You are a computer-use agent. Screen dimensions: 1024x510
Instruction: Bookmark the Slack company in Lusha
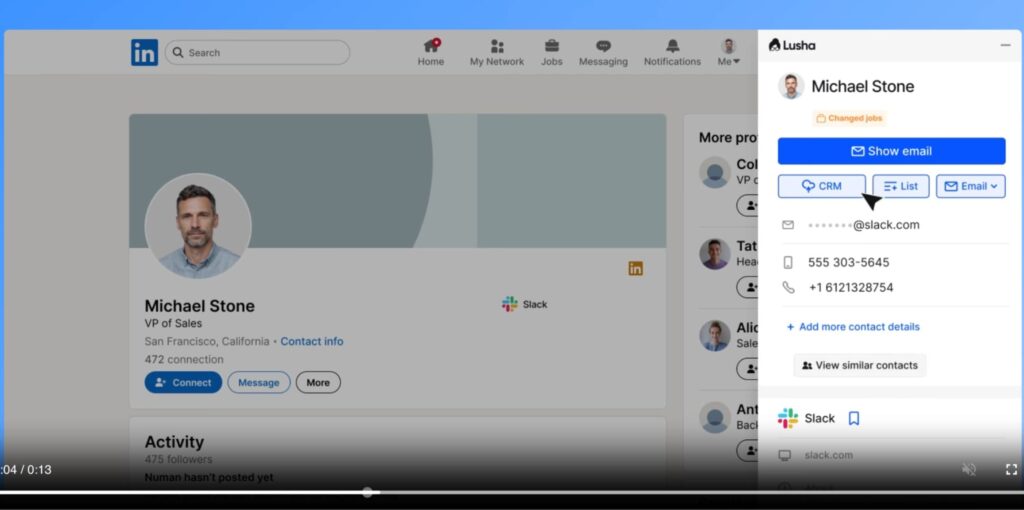pyautogui.click(x=854, y=418)
